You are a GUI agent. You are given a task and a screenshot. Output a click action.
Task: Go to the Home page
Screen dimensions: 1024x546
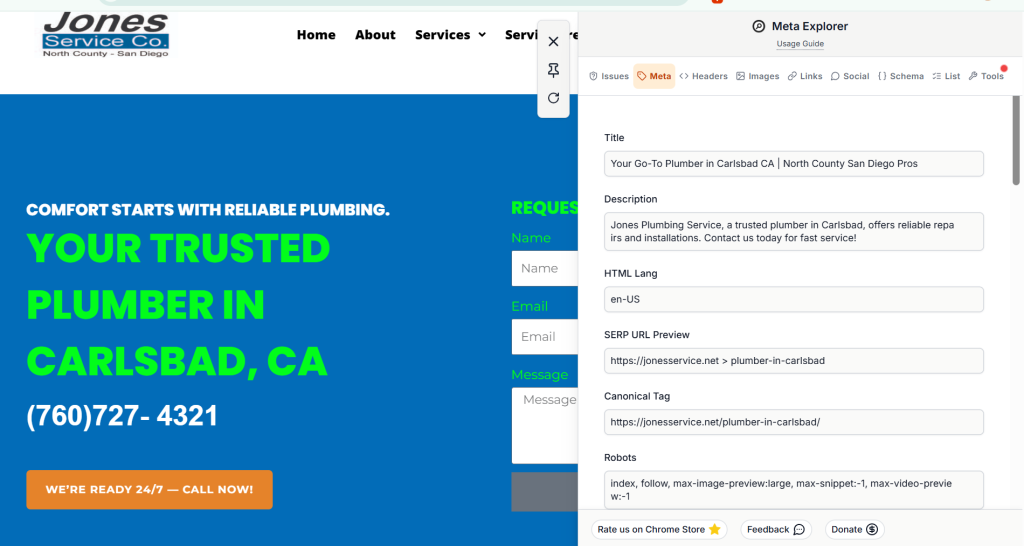(316, 35)
